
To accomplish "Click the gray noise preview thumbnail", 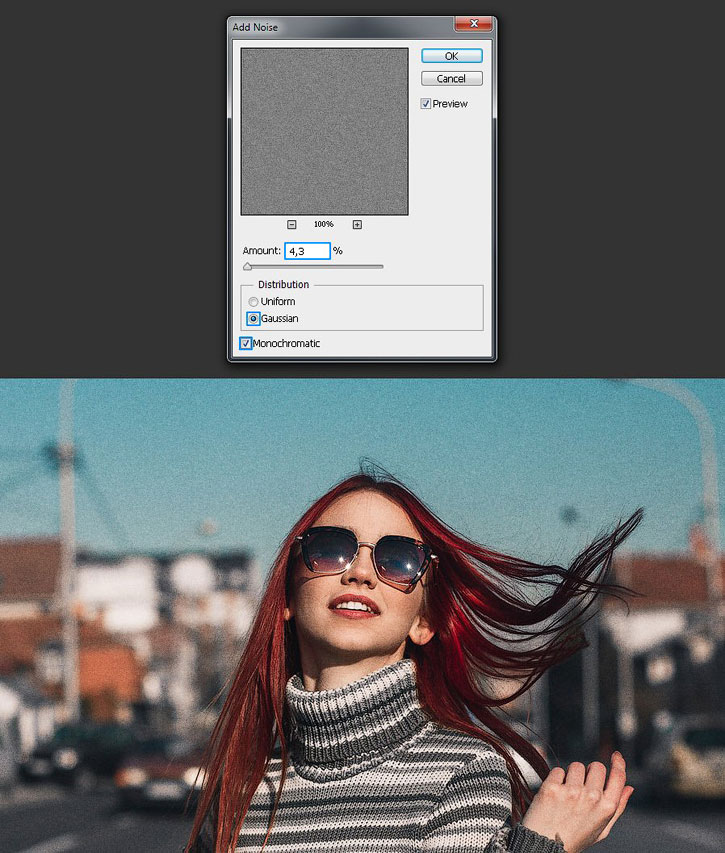I will tap(325, 132).
